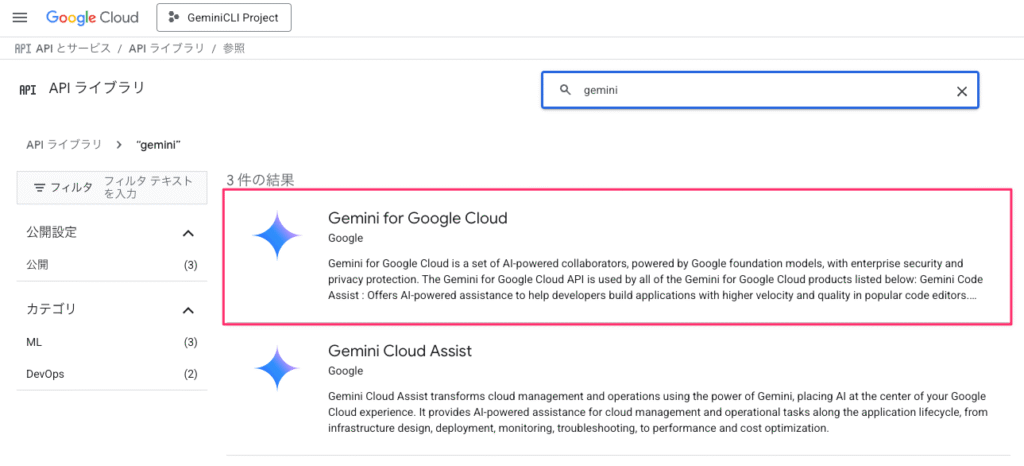
Task: Click 参照 in top breadcrumb
Action: 234,48
